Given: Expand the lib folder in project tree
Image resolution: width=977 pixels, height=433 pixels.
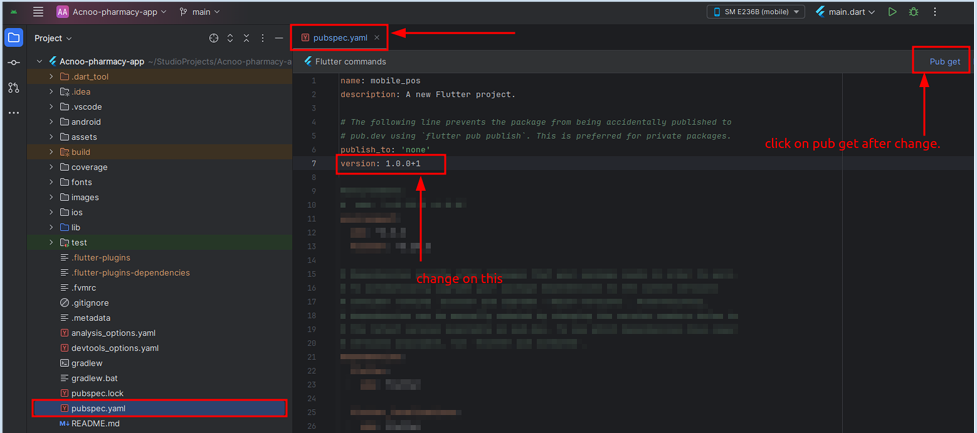Looking at the screenshot, I should click(52, 227).
